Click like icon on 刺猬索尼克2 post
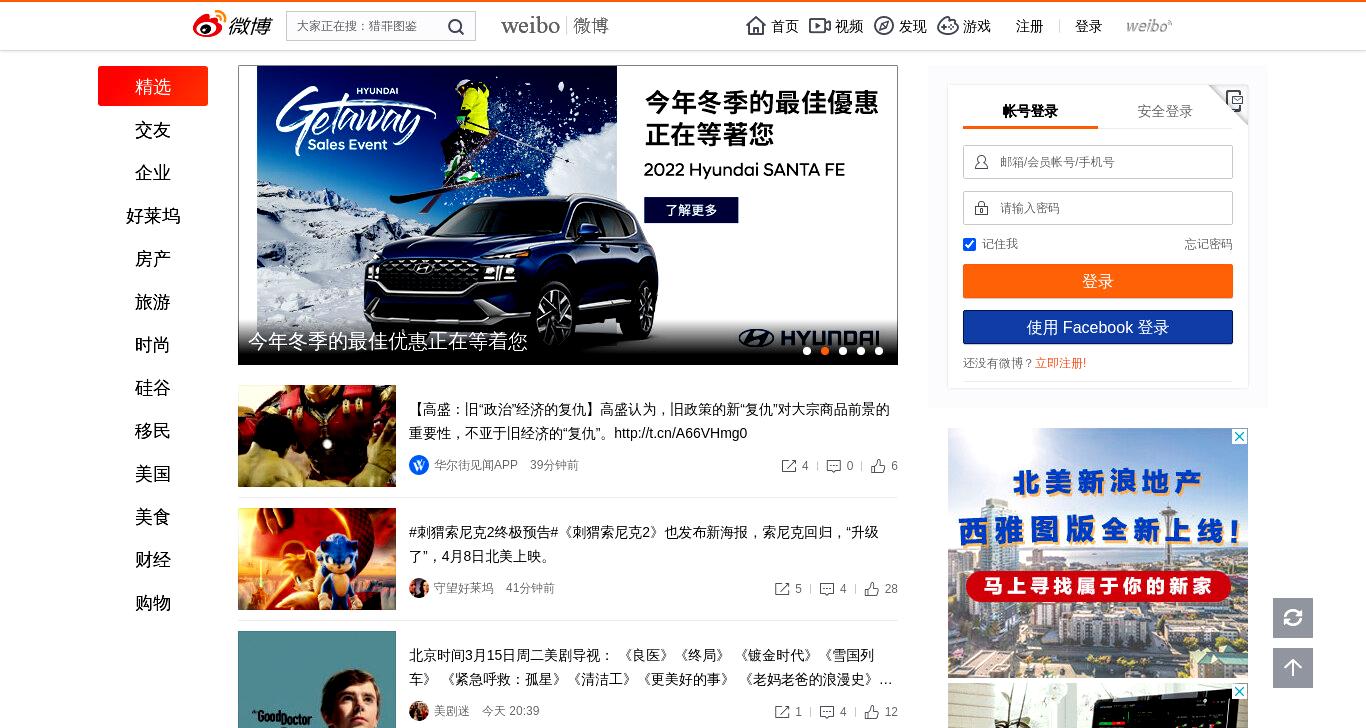This screenshot has width=1366, height=728. [x=872, y=589]
